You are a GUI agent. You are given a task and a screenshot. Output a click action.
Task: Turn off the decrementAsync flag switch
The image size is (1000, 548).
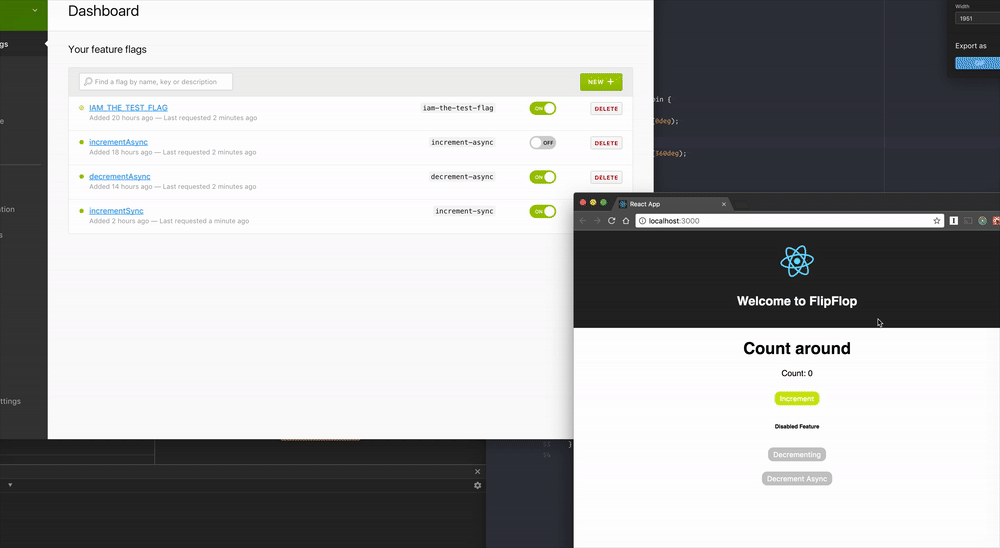pyautogui.click(x=542, y=177)
